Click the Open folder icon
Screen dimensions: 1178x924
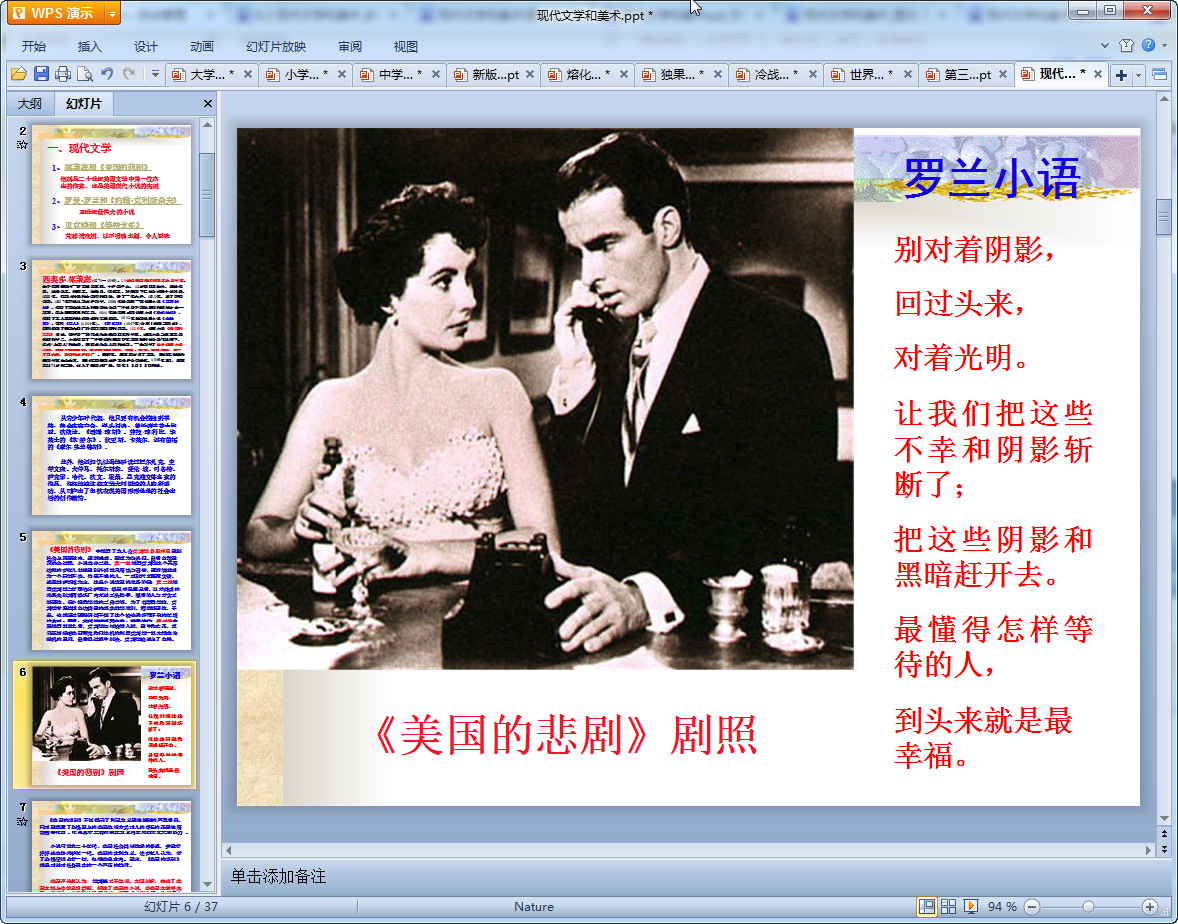coord(18,74)
